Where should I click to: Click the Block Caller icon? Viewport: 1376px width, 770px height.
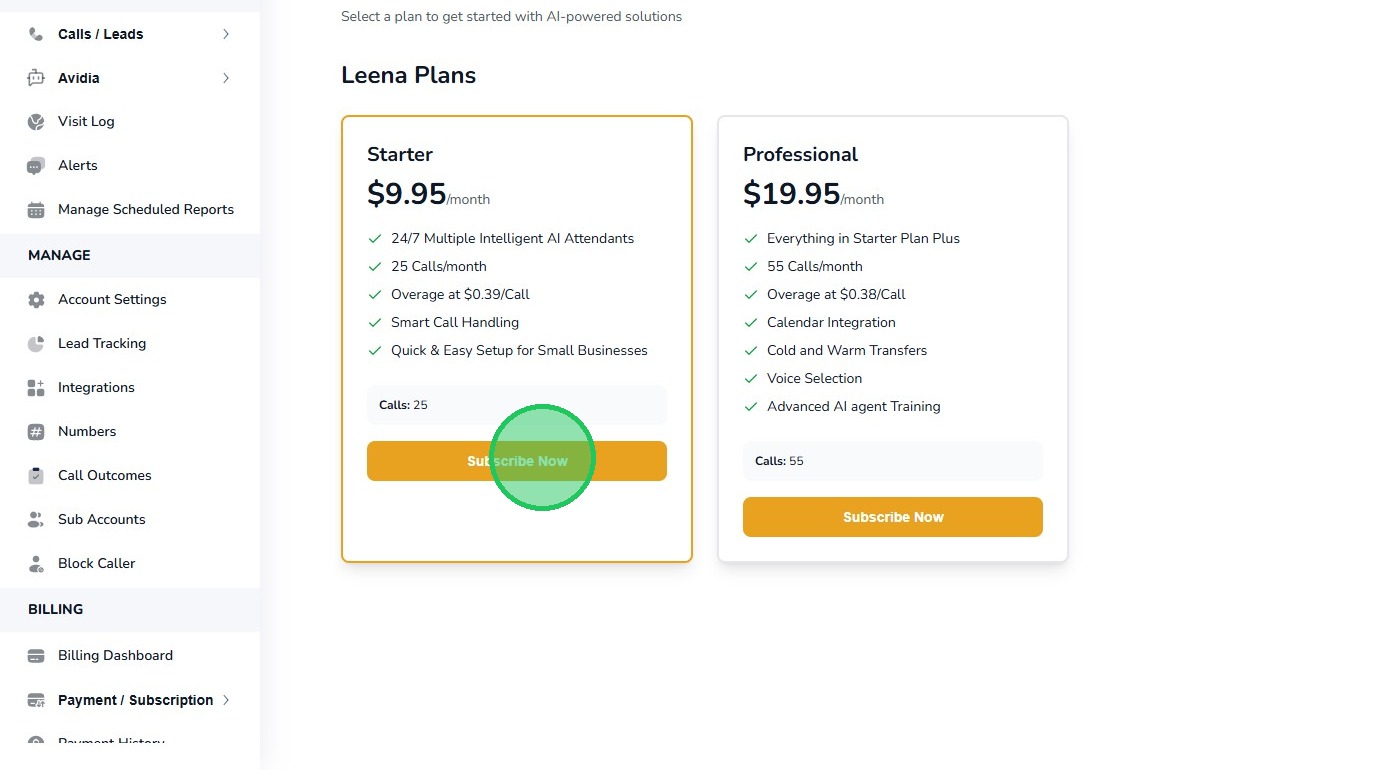point(36,564)
